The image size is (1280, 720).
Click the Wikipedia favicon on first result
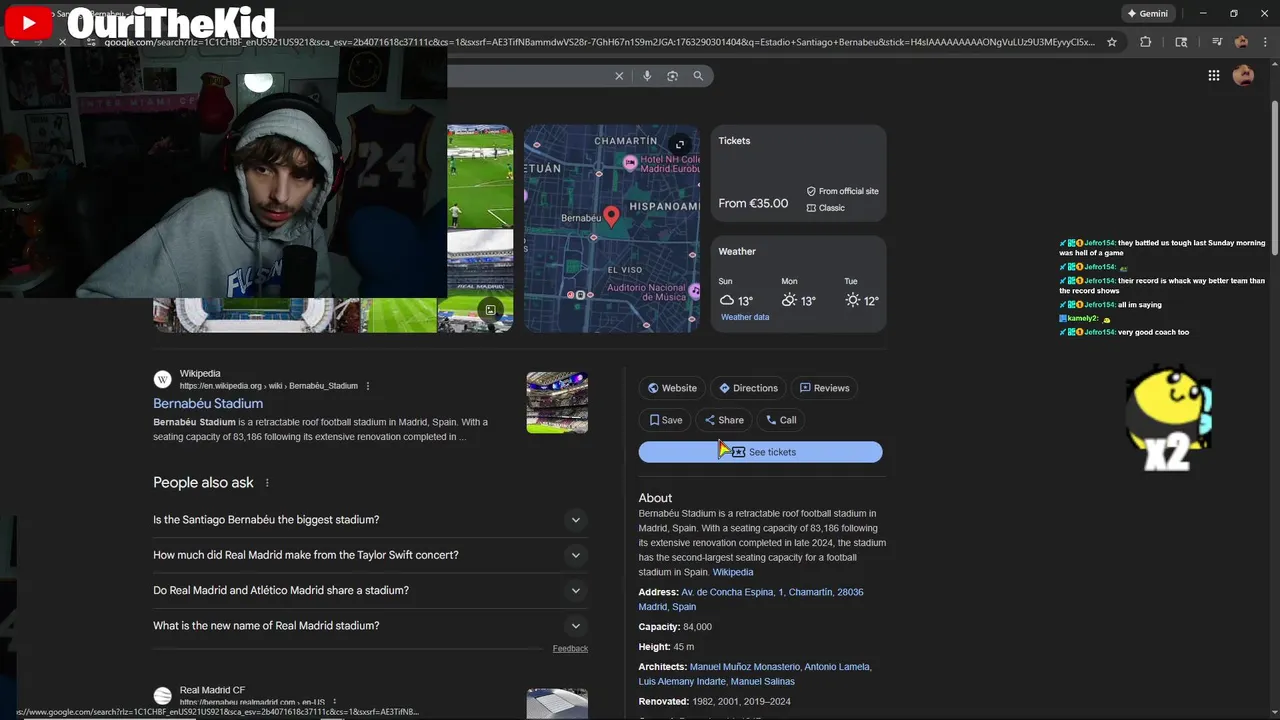pos(162,379)
